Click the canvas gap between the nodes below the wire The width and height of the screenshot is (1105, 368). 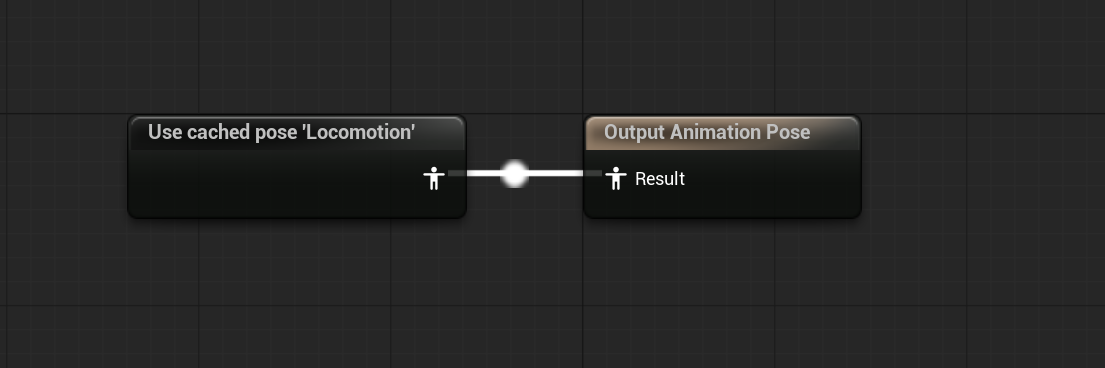(x=525, y=203)
